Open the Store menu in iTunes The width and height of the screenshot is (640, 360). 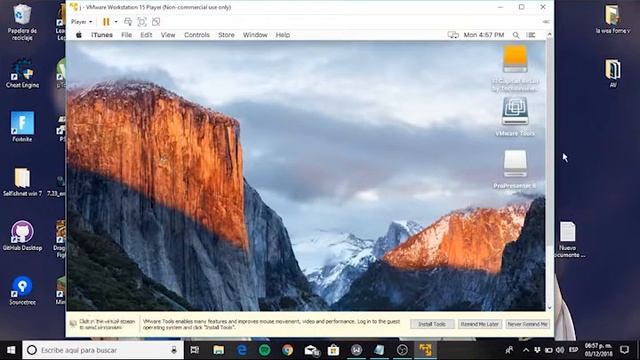[226, 35]
